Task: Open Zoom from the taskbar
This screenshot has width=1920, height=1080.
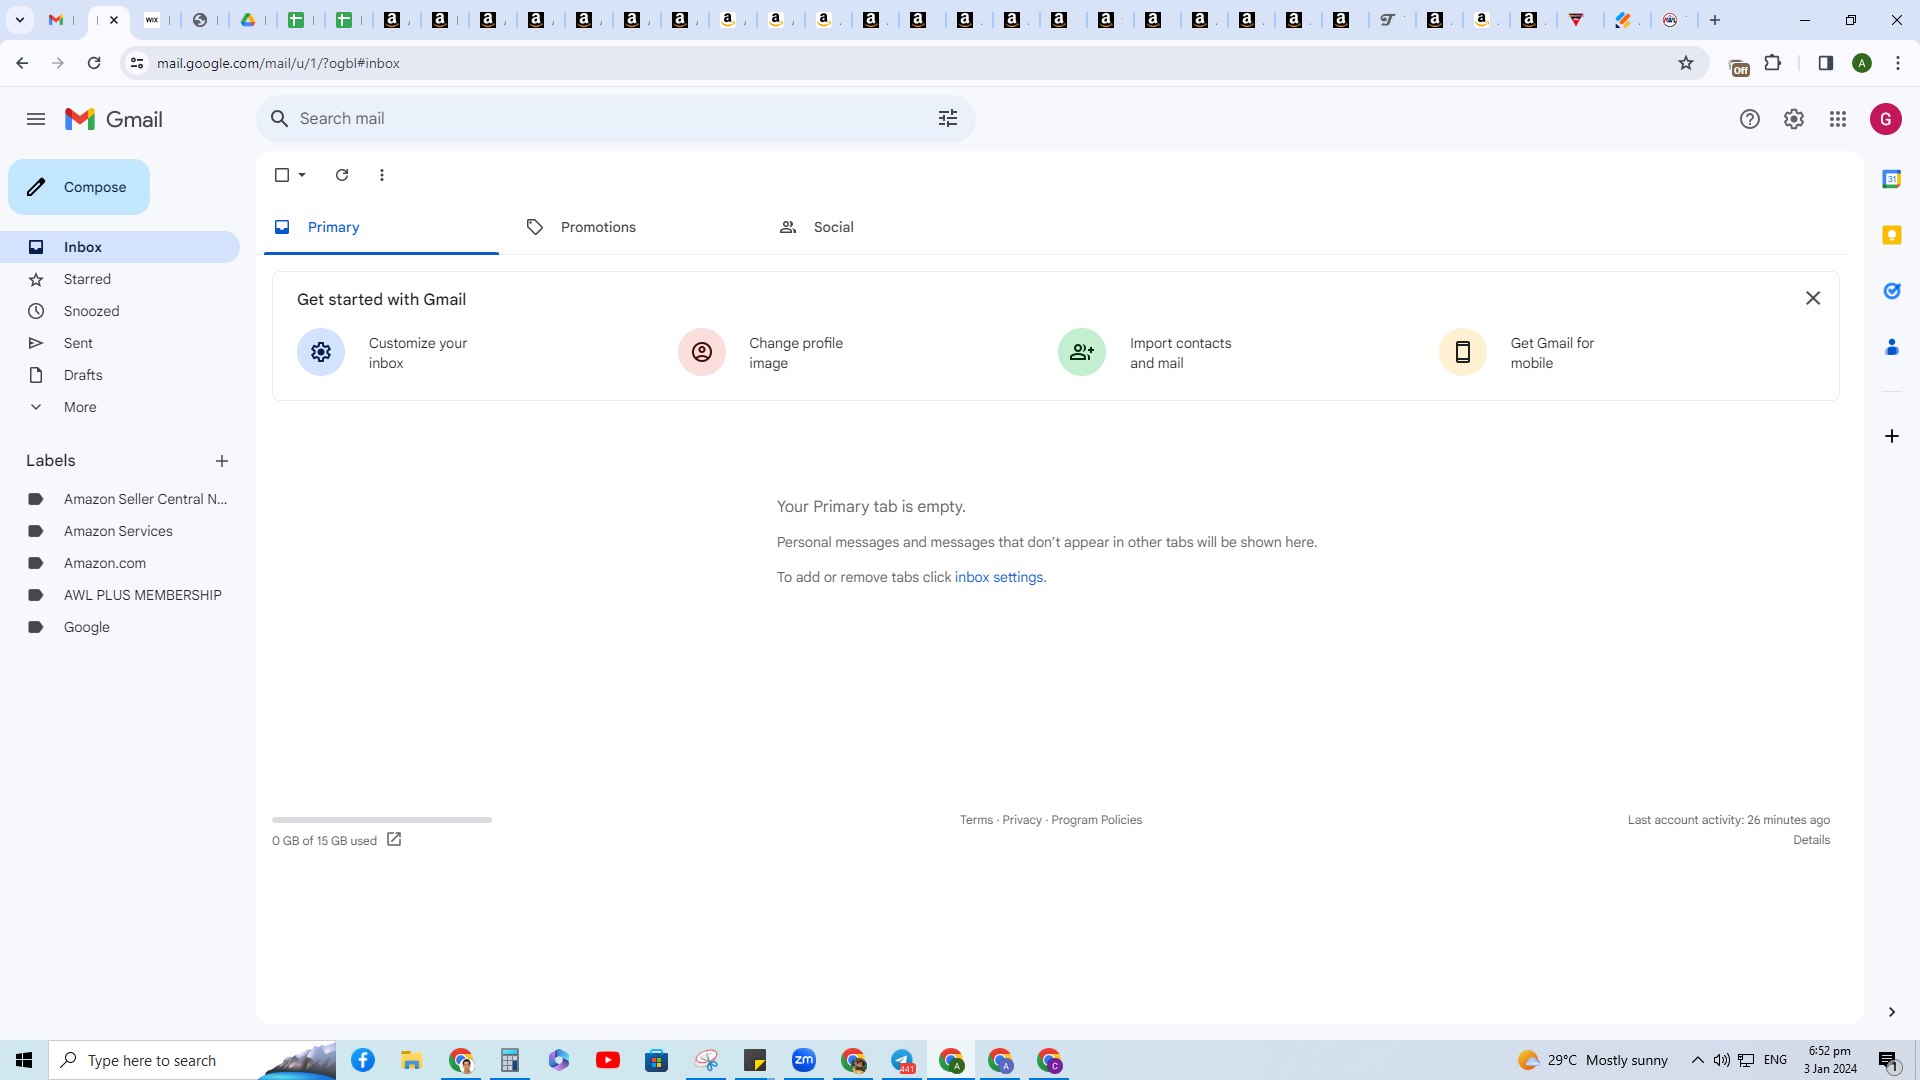Action: tap(804, 1060)
